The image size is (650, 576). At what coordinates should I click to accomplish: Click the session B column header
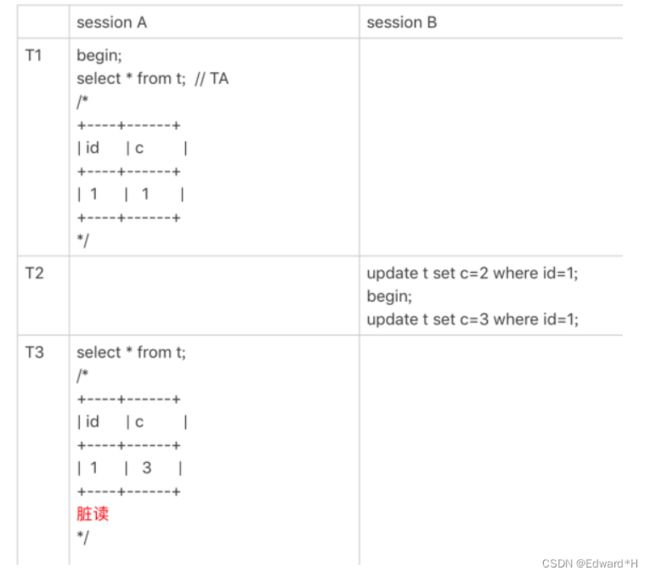[x=402, y=22]
